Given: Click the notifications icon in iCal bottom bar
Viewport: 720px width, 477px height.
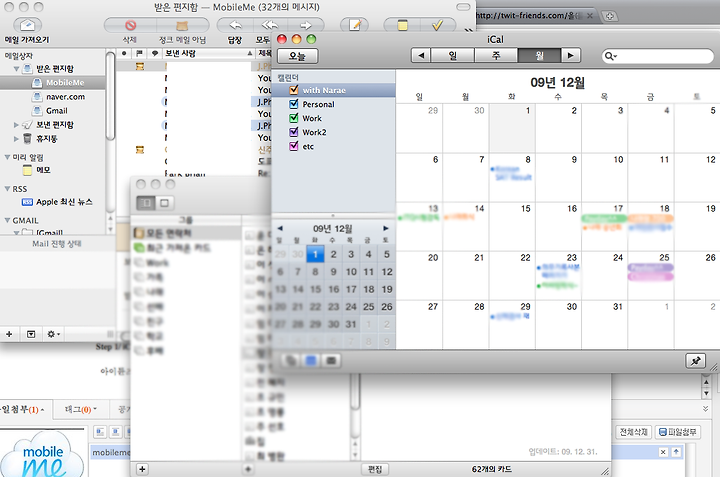Looking at the screenshot, I should (331, 361).
